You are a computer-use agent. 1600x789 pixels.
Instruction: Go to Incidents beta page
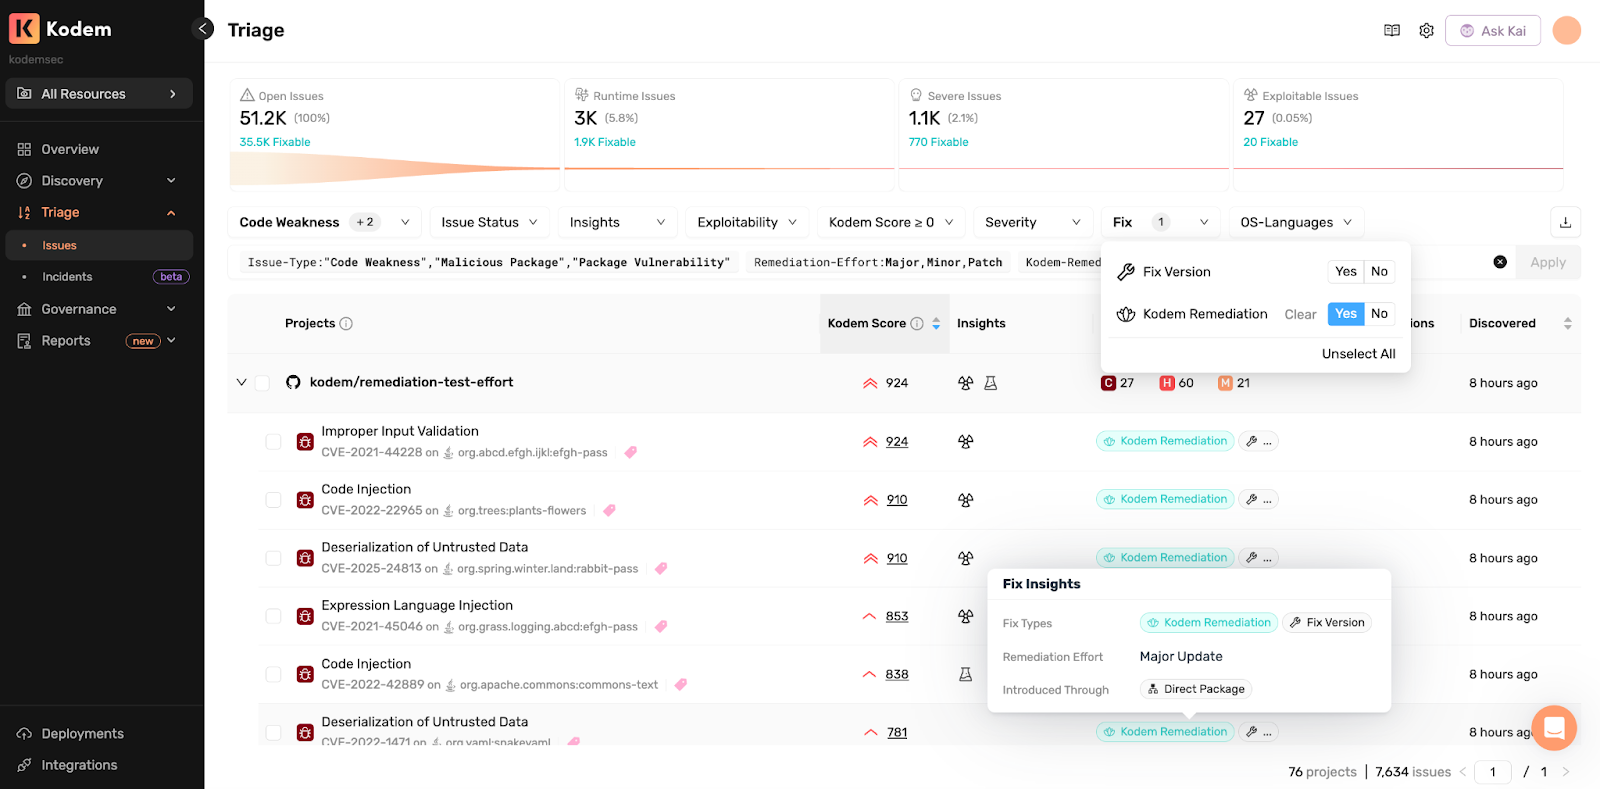click(100, 277)
